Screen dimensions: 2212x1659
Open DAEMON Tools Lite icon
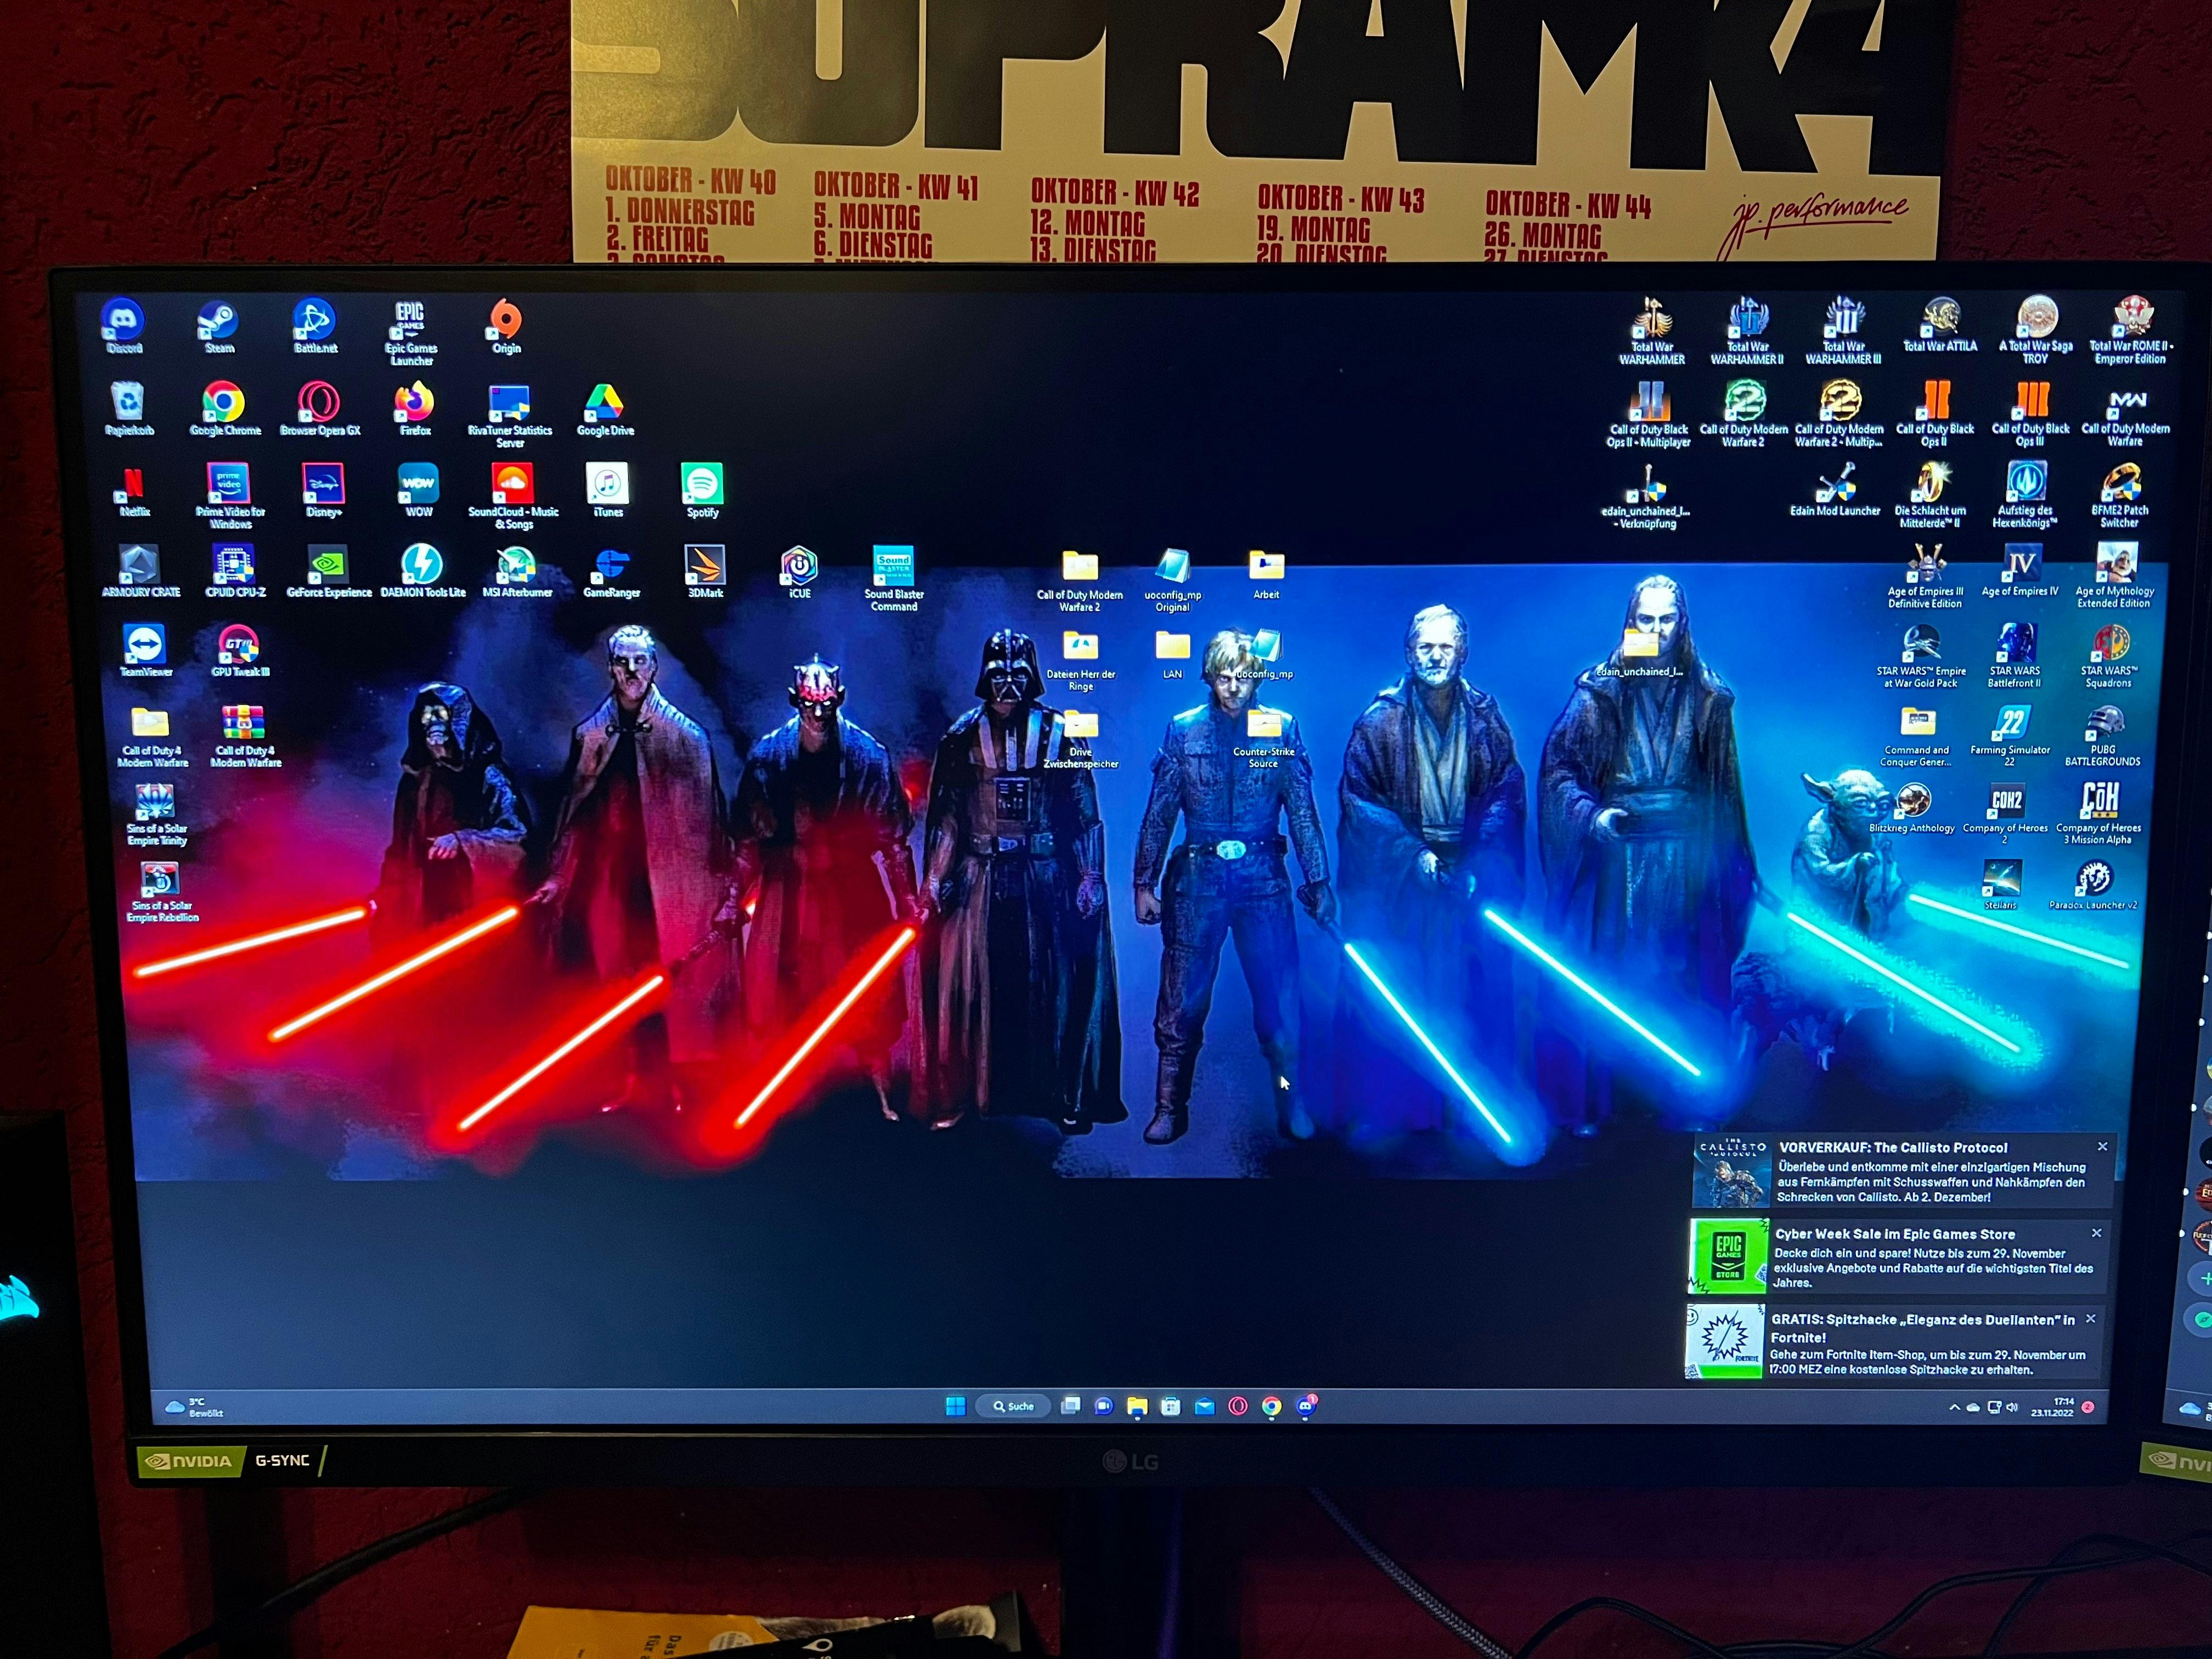point(423,571)
